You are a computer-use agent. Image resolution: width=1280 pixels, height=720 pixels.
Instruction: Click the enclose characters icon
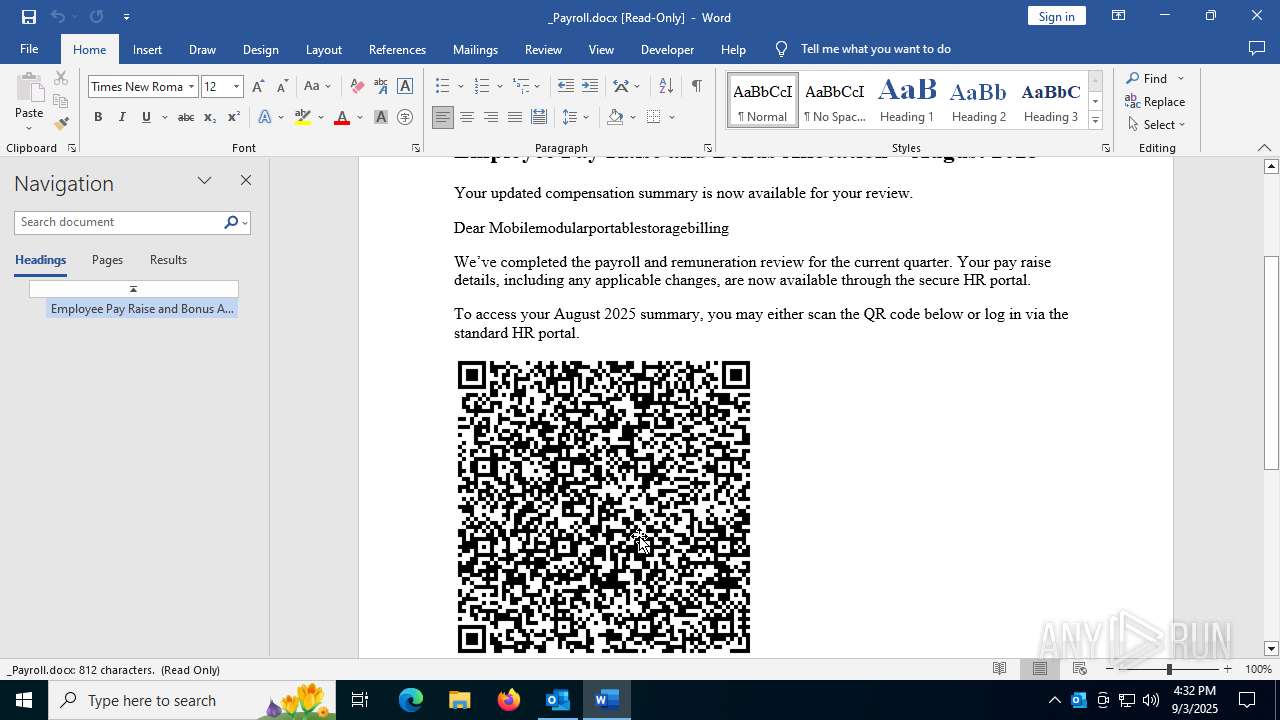click(405, 118)
